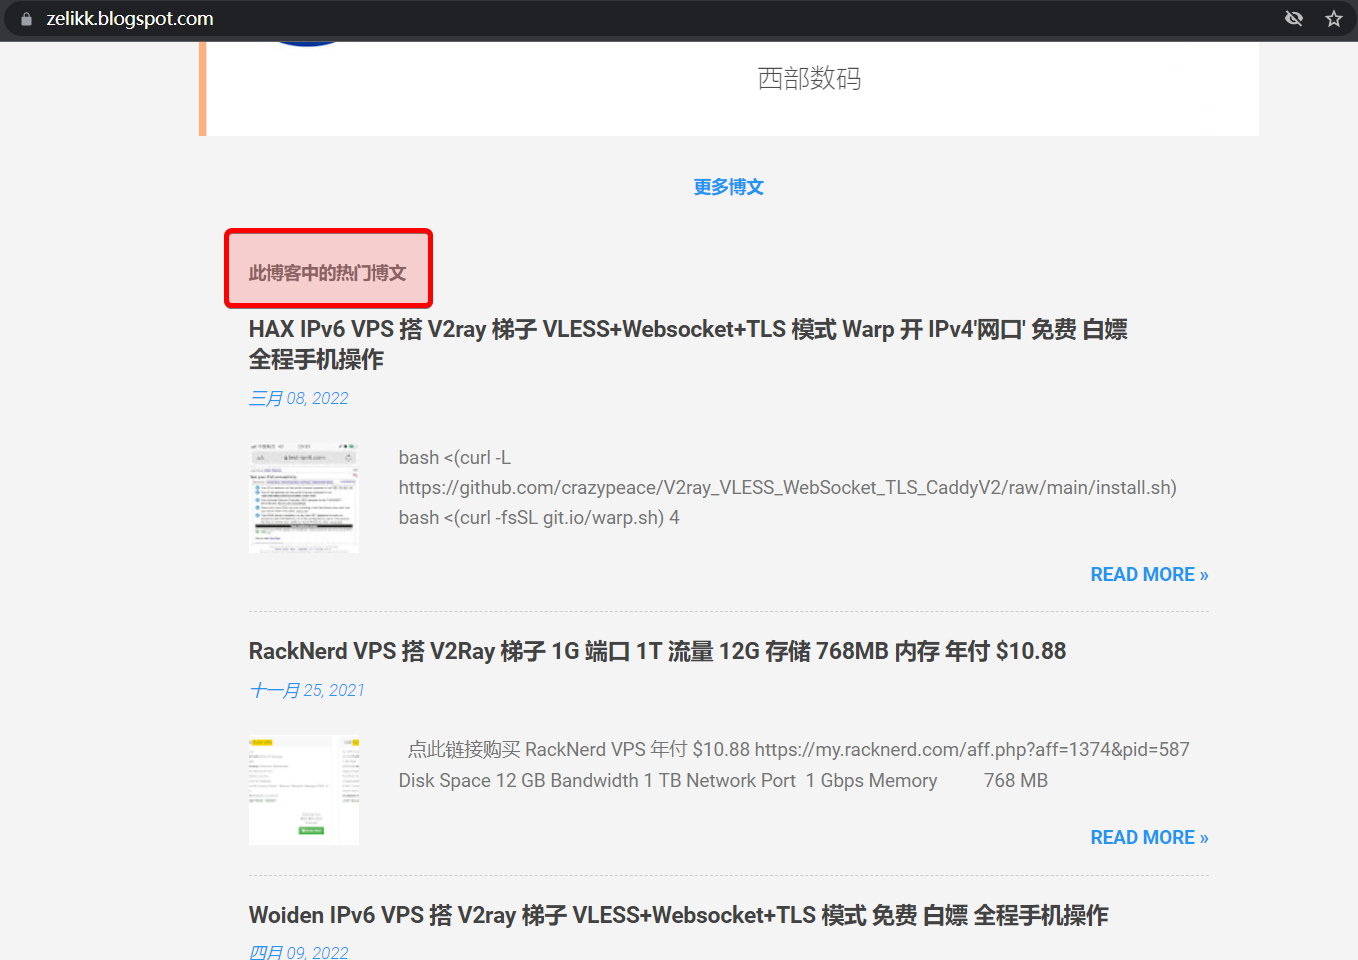Open the RackNerd VPS $10.88 article title
Screen dimensions: 1358x960
pyautogui.click(x=656, y=650)
